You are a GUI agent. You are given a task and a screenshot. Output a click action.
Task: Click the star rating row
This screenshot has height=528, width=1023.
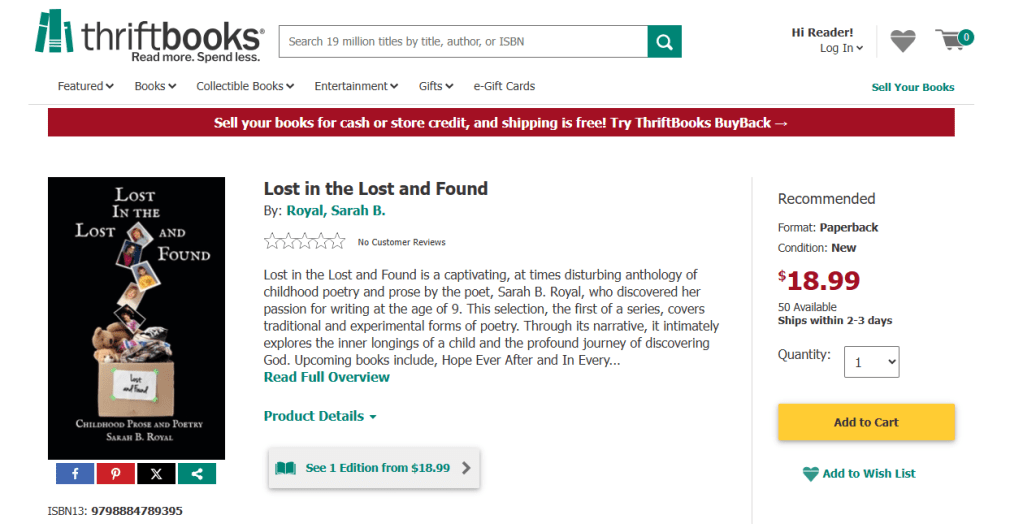[304, 241]
